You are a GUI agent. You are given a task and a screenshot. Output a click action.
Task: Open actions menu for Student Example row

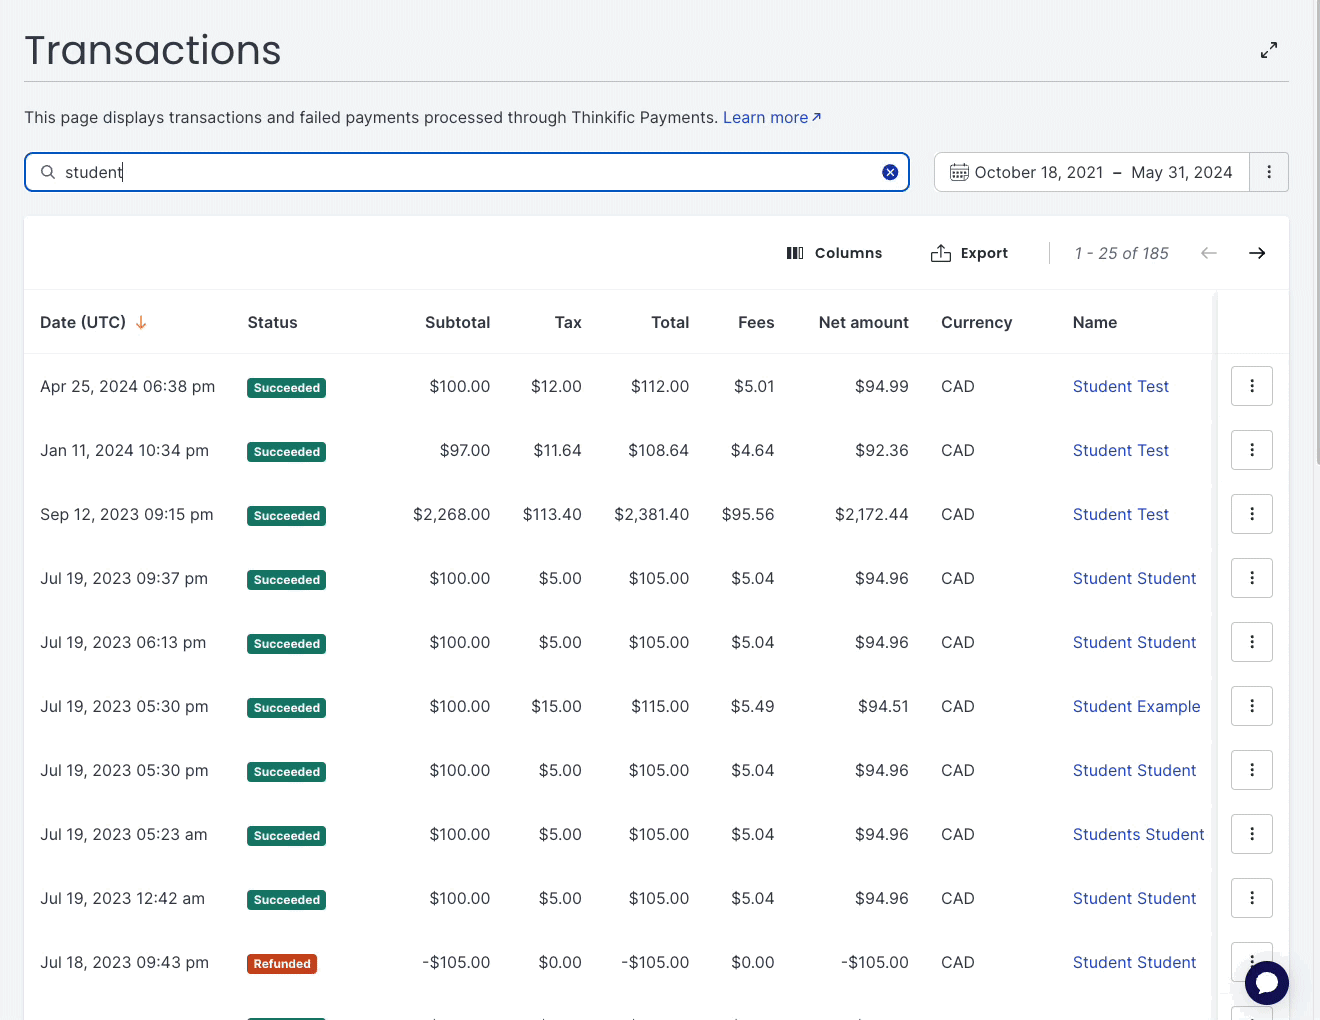pos(1251,706)
